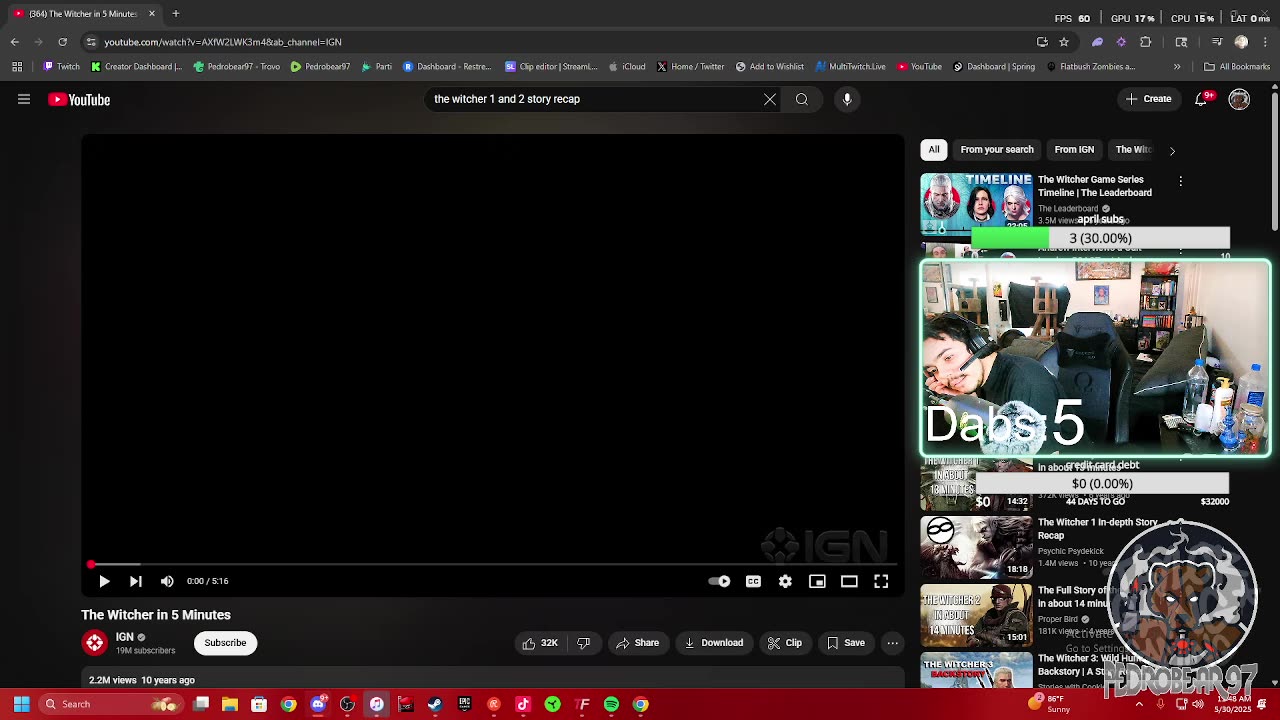Show hidden system tray icons
The height and width of the screenshot is (720, 1280).
click(1139, 705)
